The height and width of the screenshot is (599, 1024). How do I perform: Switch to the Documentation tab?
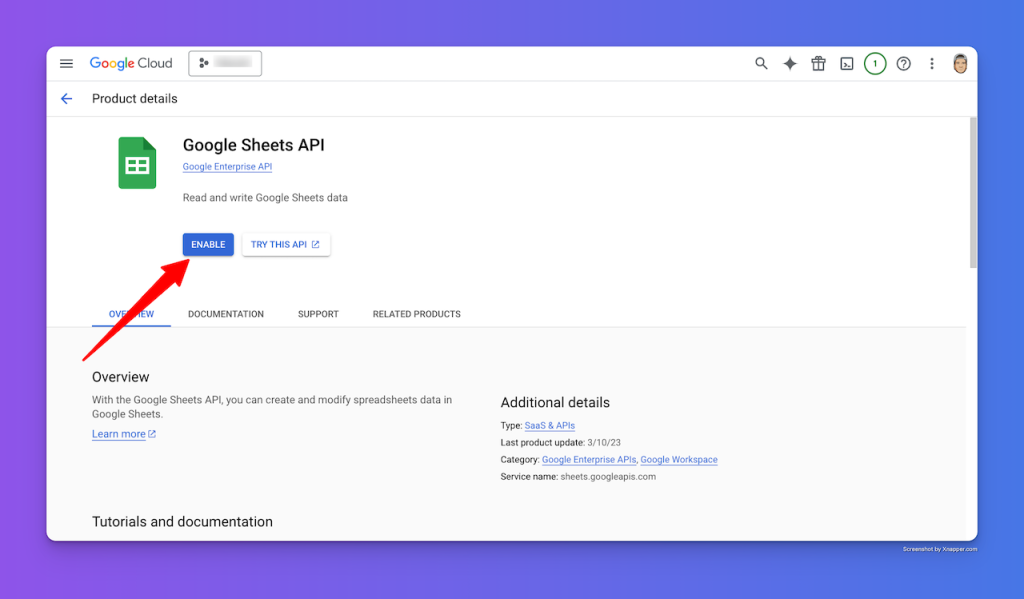226,314
